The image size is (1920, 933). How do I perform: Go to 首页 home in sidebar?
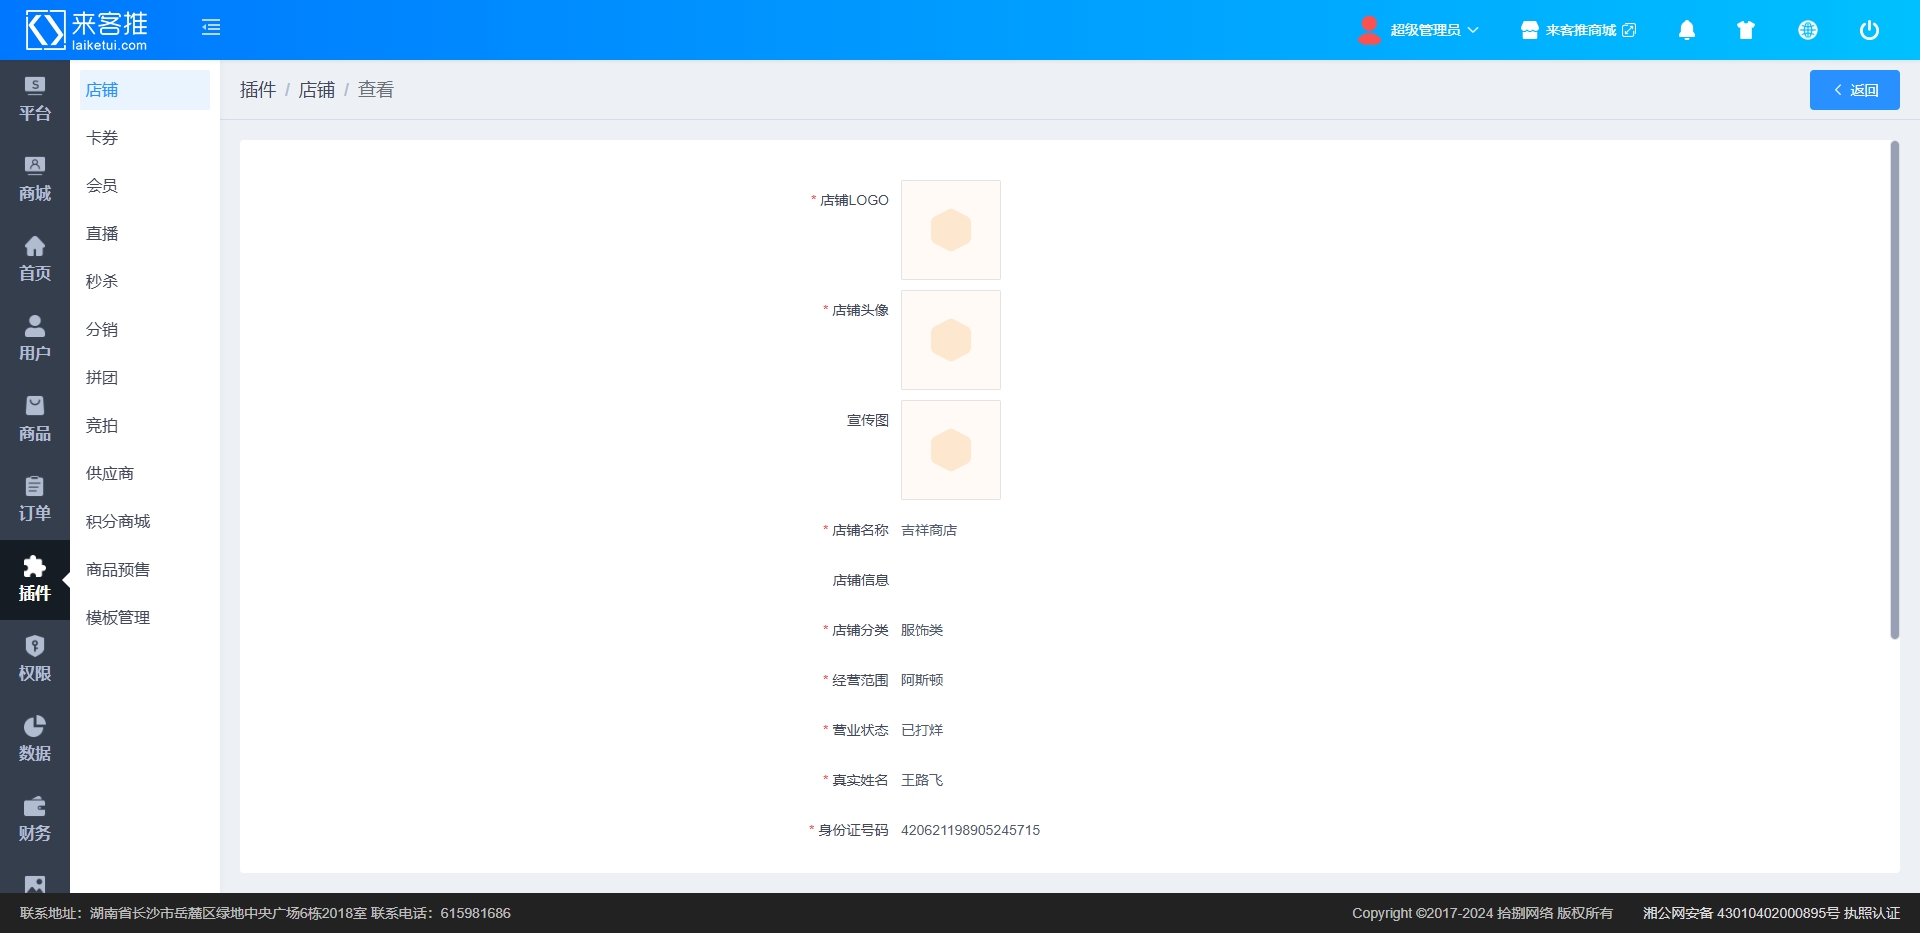coord(35,260)
